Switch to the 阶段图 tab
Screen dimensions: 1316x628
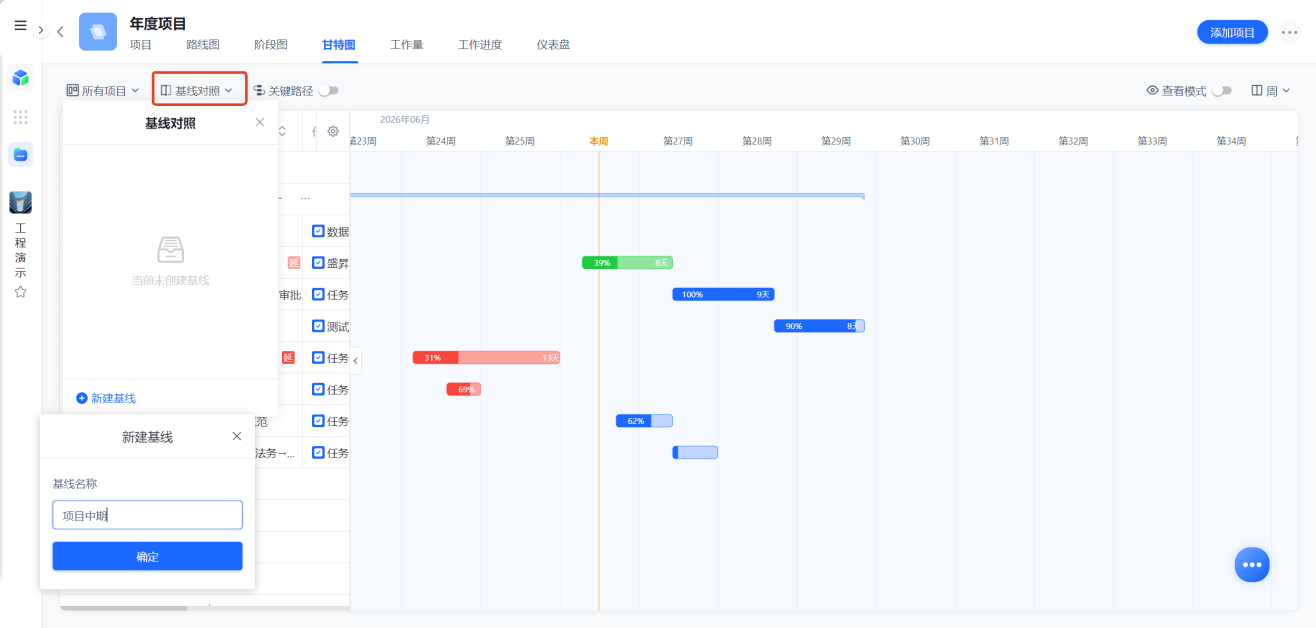[x=271, y=45]
